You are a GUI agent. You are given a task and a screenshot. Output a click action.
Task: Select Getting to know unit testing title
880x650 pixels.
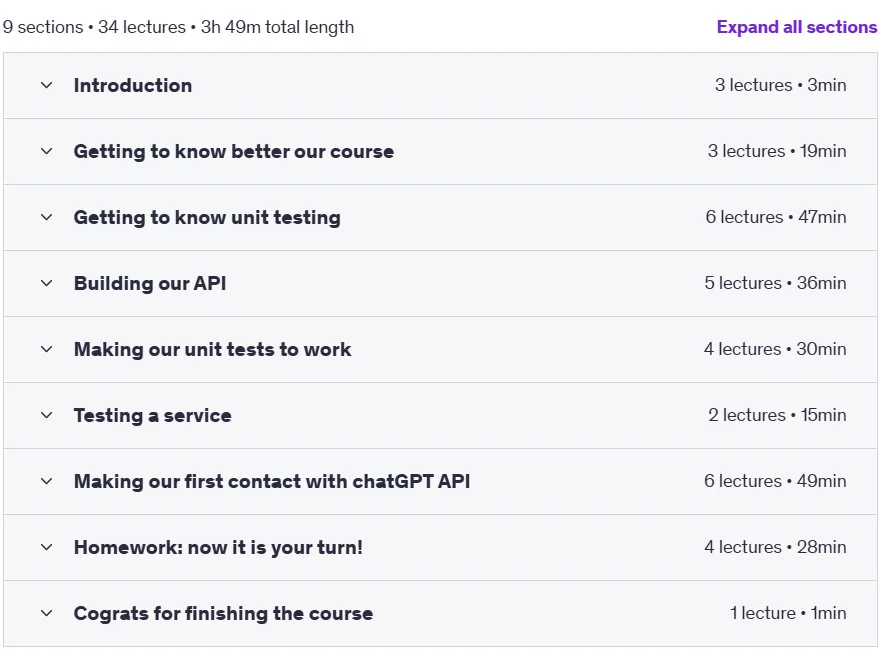[207, 217]
